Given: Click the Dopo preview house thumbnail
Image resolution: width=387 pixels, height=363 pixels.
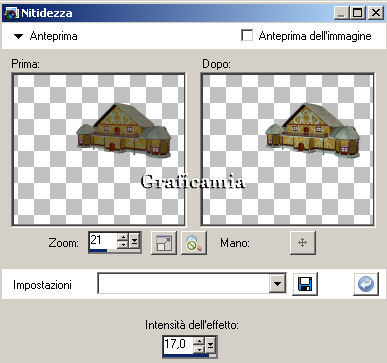Looking at the screenshot, I should 313,131.
